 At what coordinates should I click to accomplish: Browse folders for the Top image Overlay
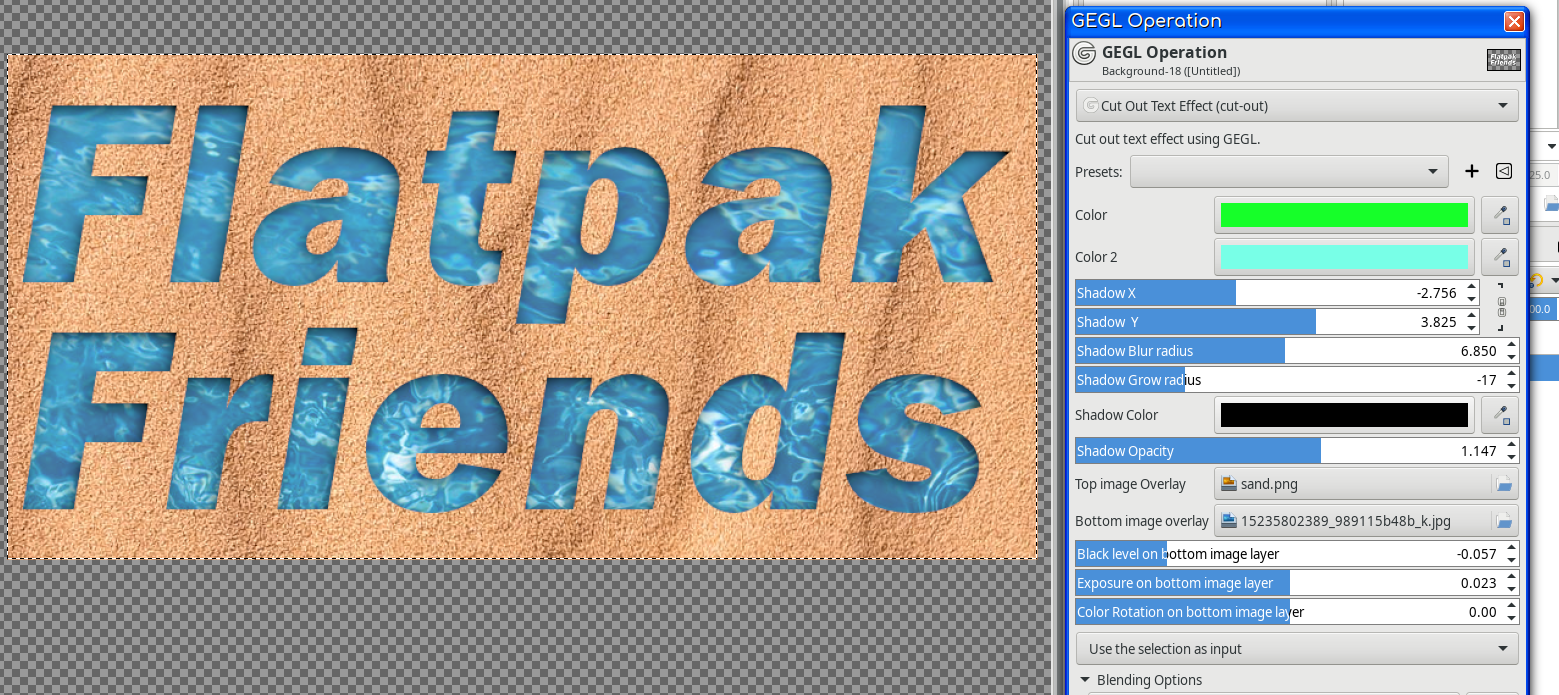[x=1502, y=484]
